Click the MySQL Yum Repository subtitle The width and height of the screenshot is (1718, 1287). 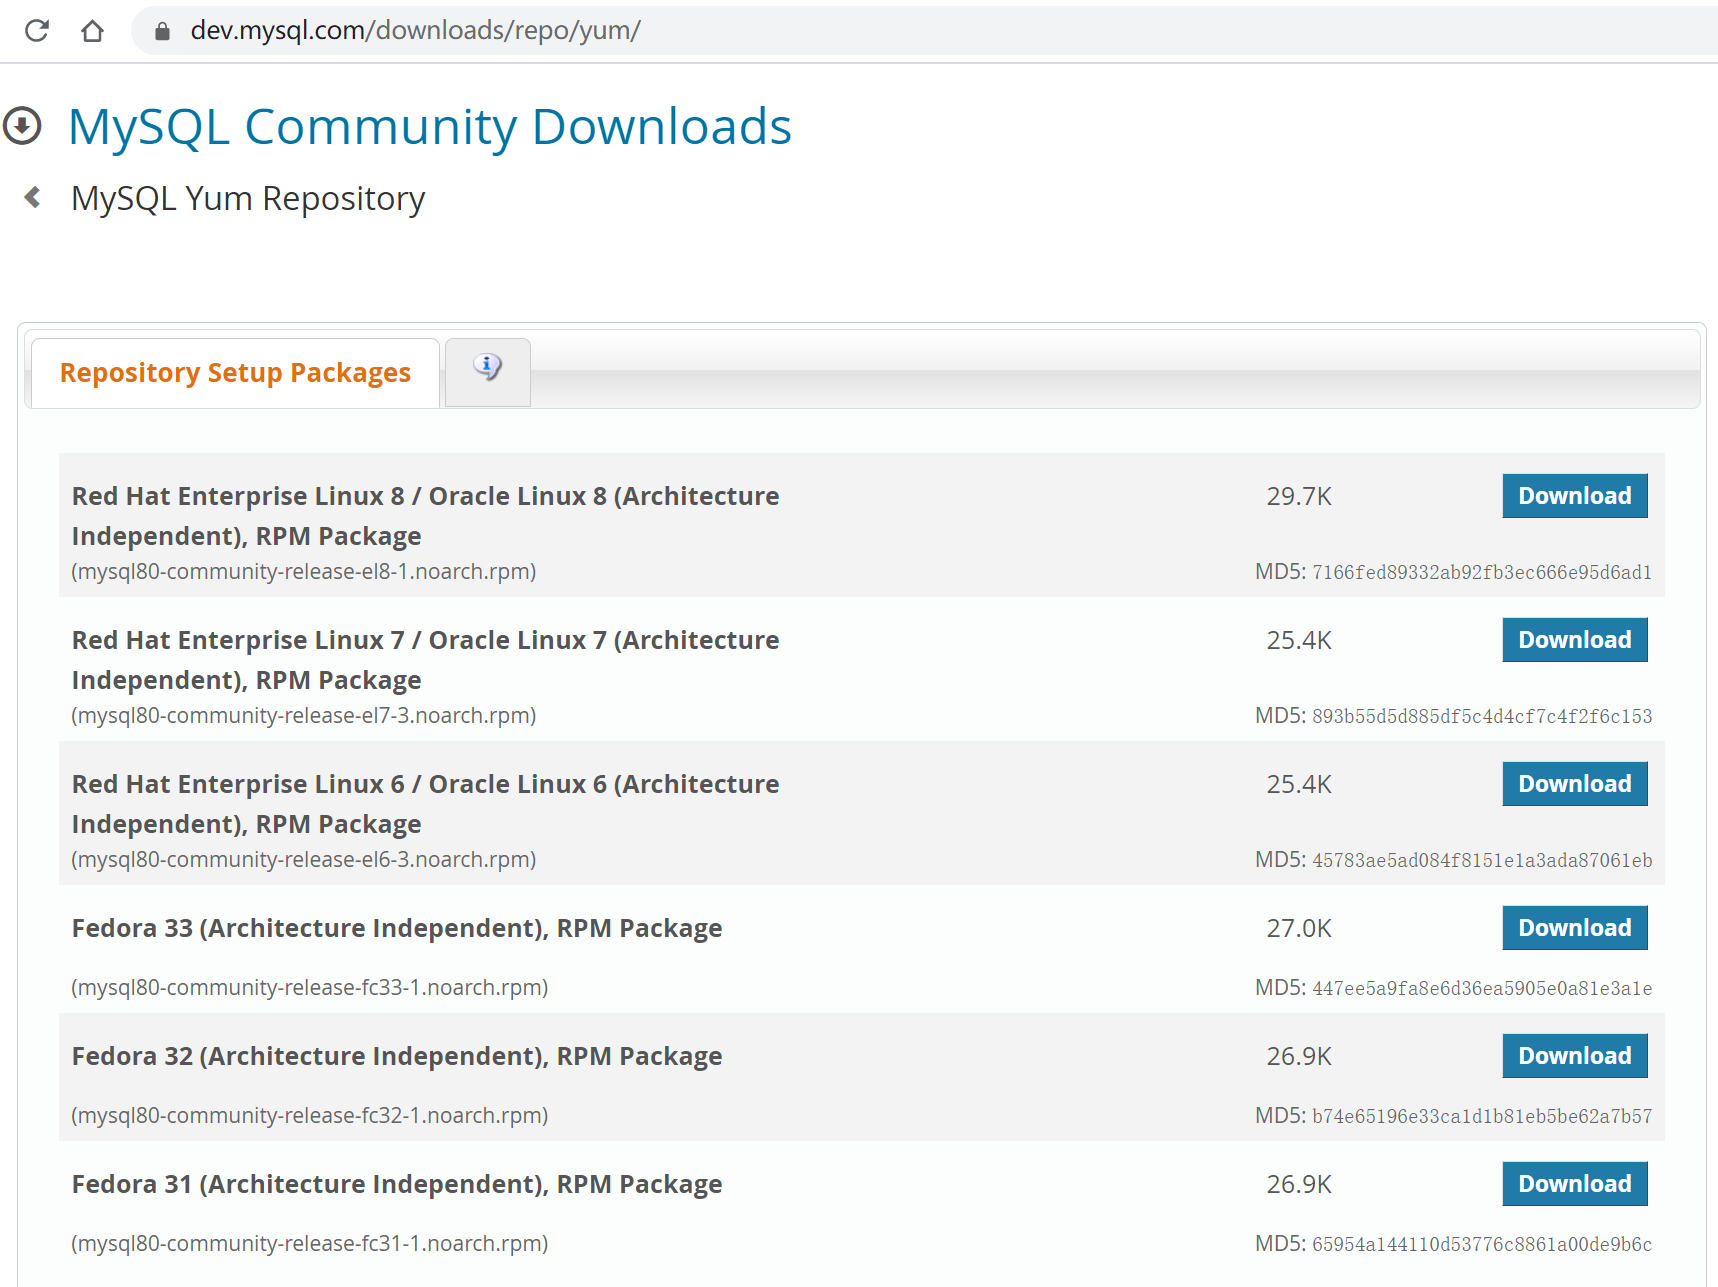248,199
